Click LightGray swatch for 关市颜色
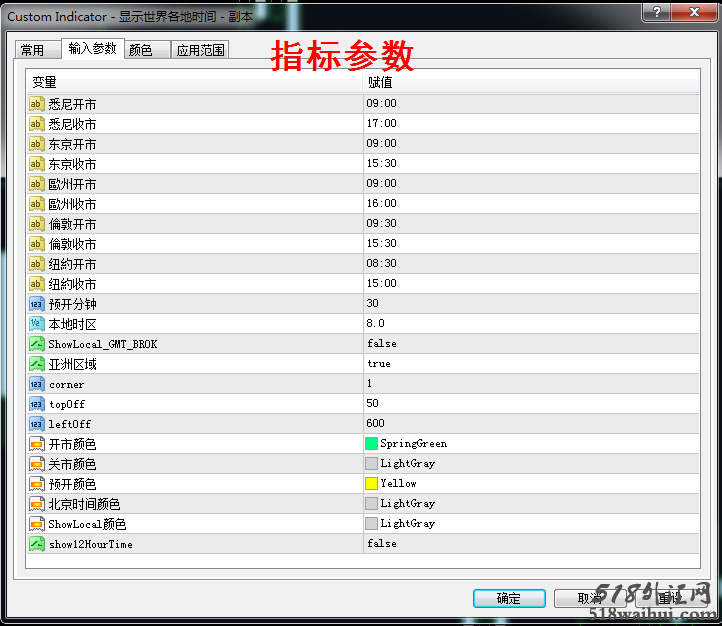722x626 pixels. (371, 463)
